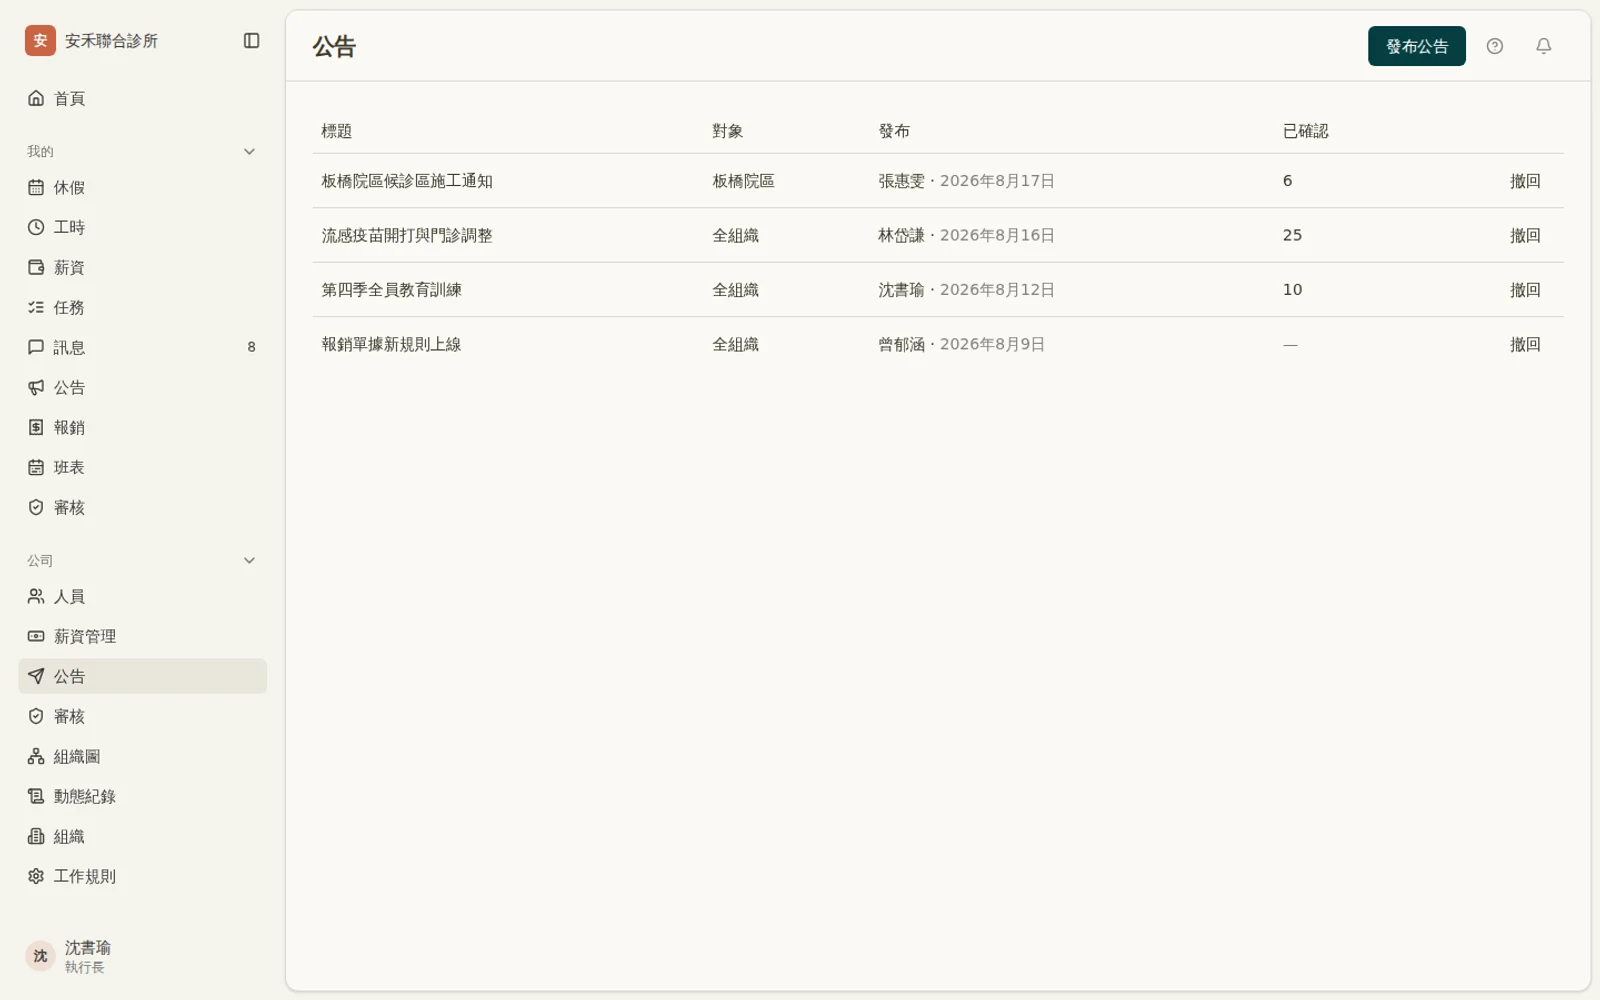Collapse the 公司 section chevron
This screenshot has width=1600, height=1000.
point(249,560)
